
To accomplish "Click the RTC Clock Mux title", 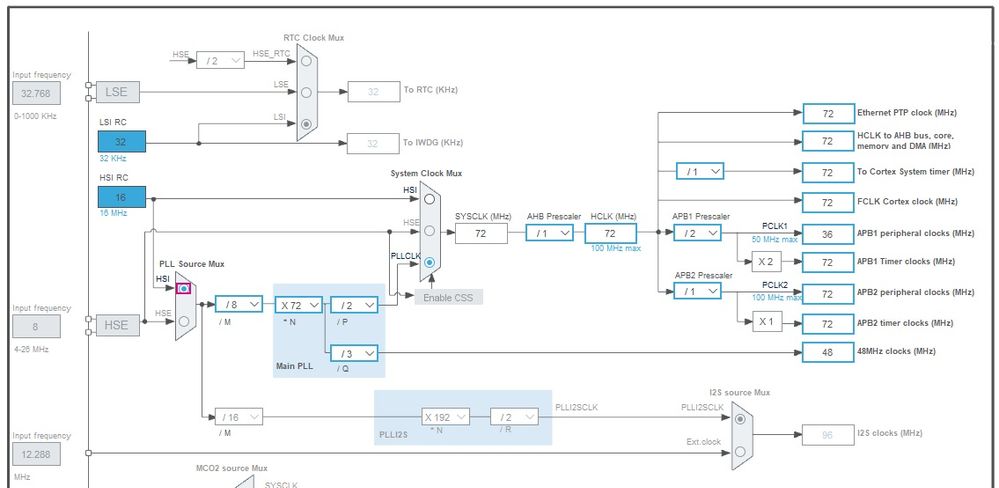I will click(314, 38).
